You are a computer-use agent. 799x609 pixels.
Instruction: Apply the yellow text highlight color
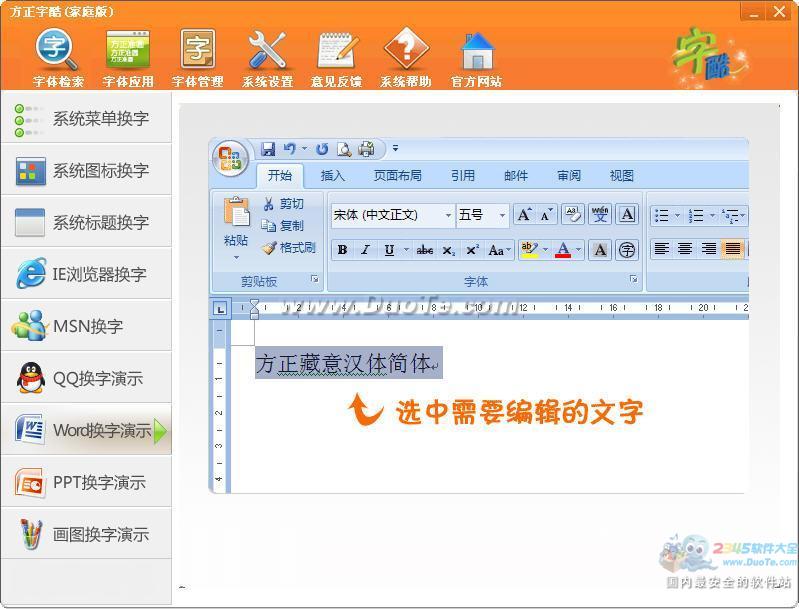tap(529, 250)
